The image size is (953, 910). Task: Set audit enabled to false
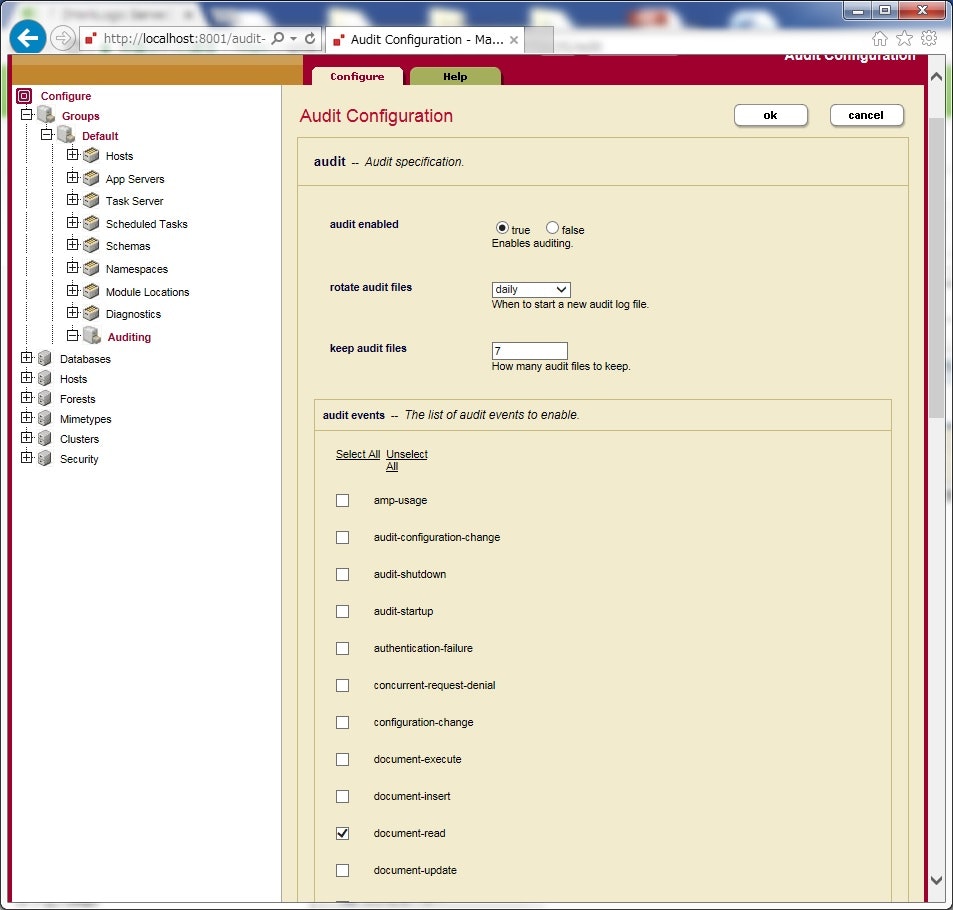point(552,227)
